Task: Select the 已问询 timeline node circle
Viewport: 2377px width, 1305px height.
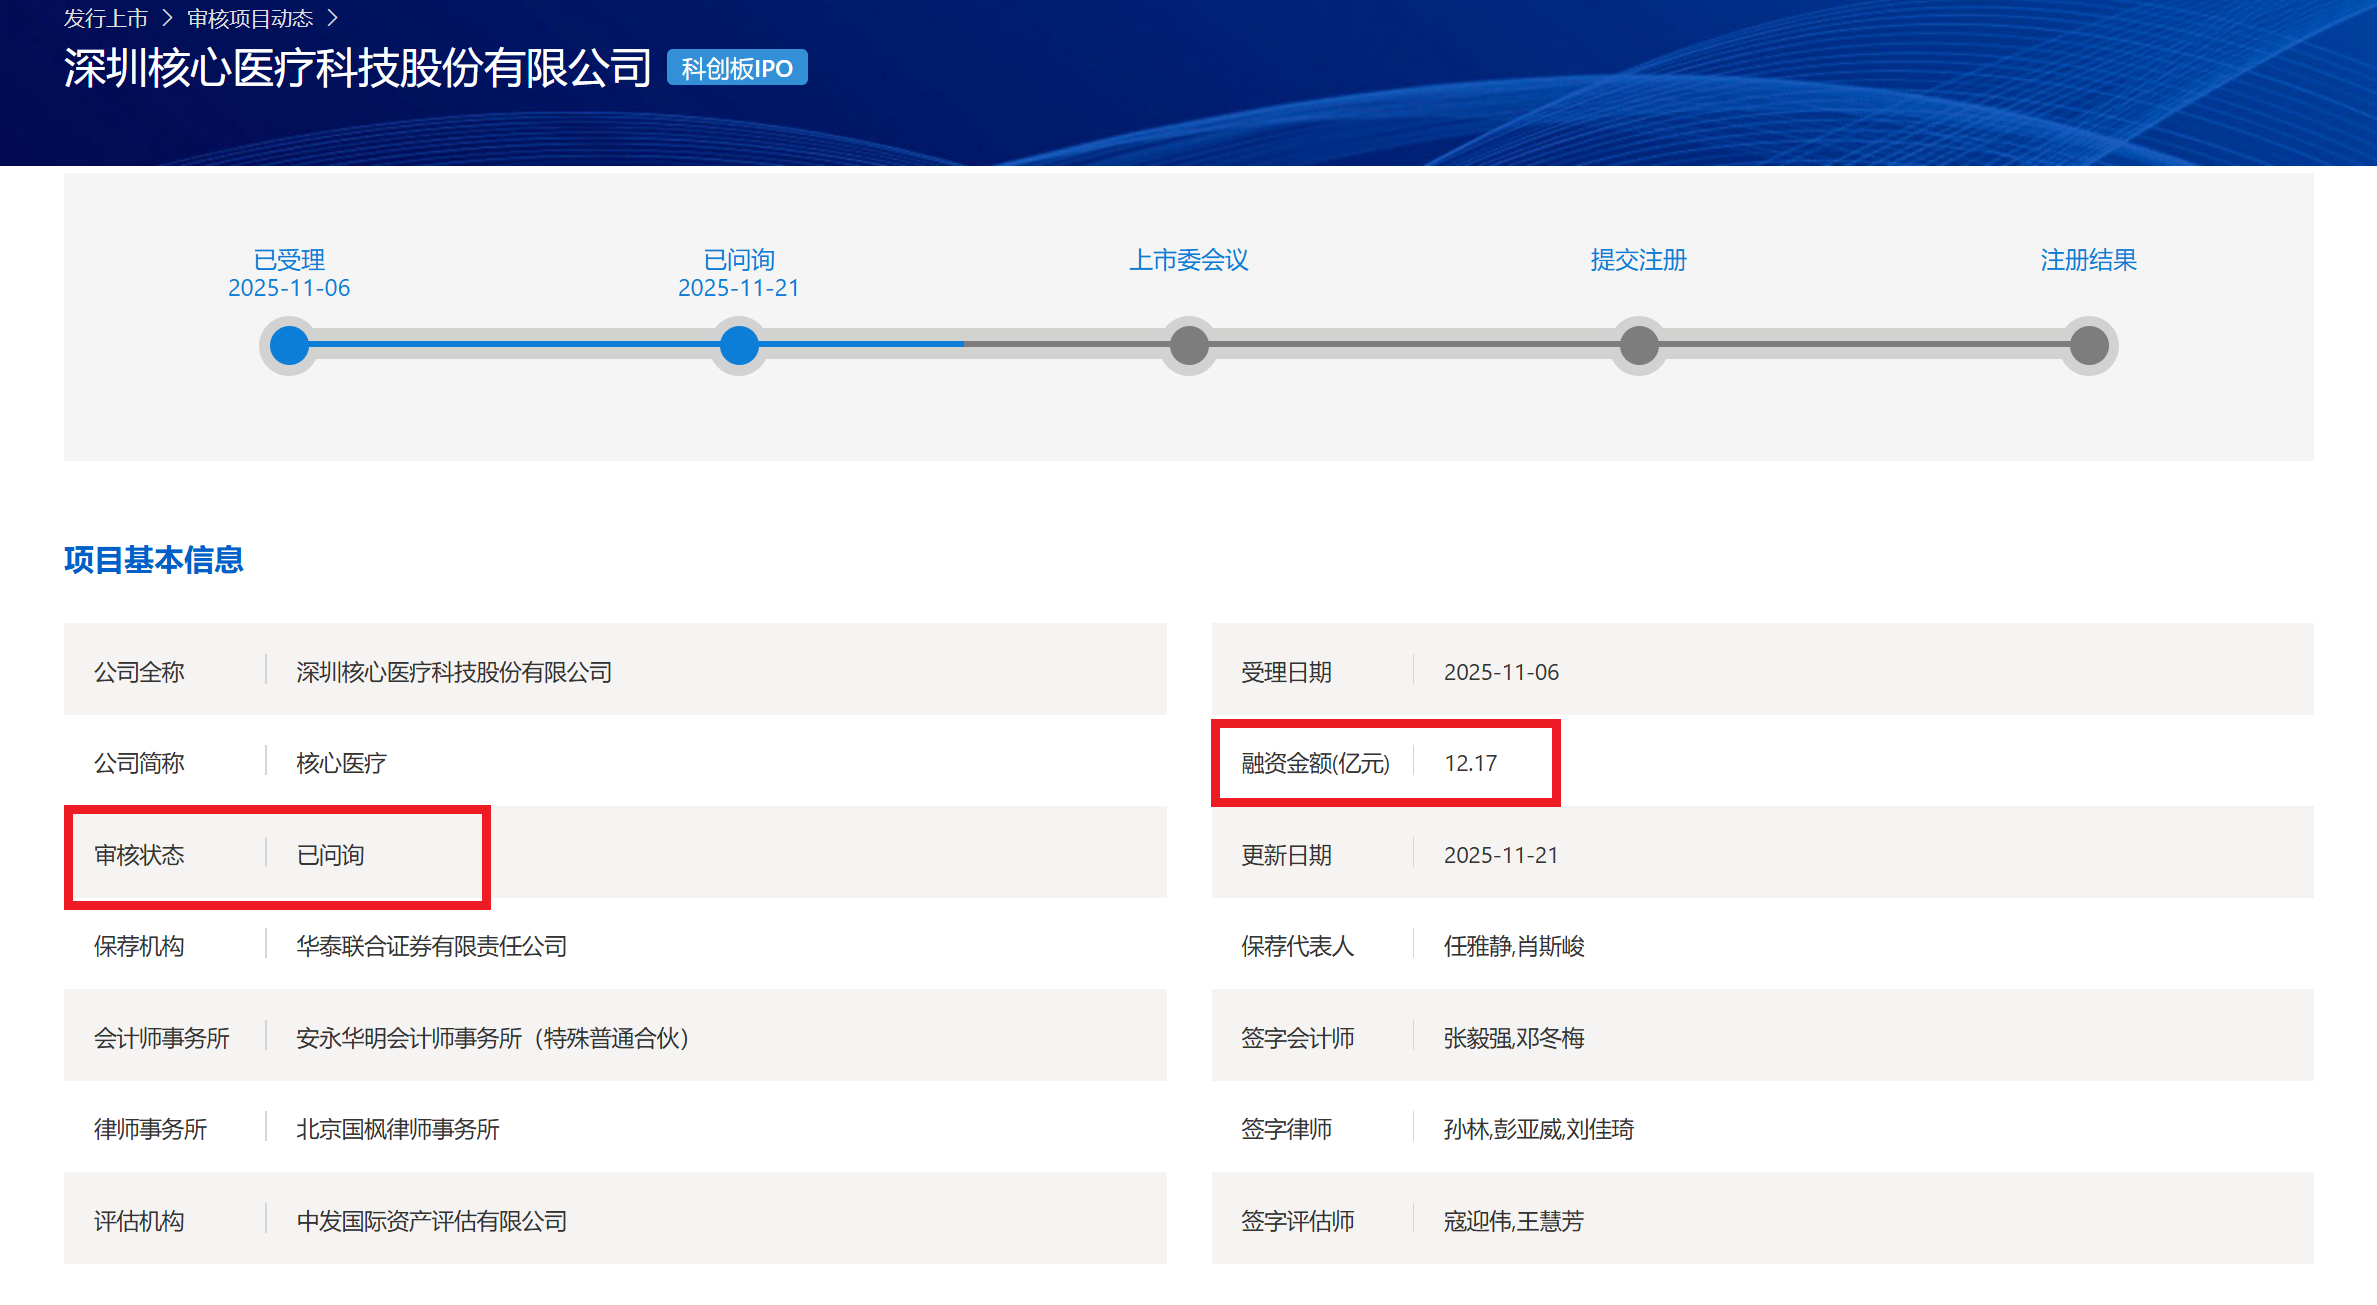Action: [739, 346]
